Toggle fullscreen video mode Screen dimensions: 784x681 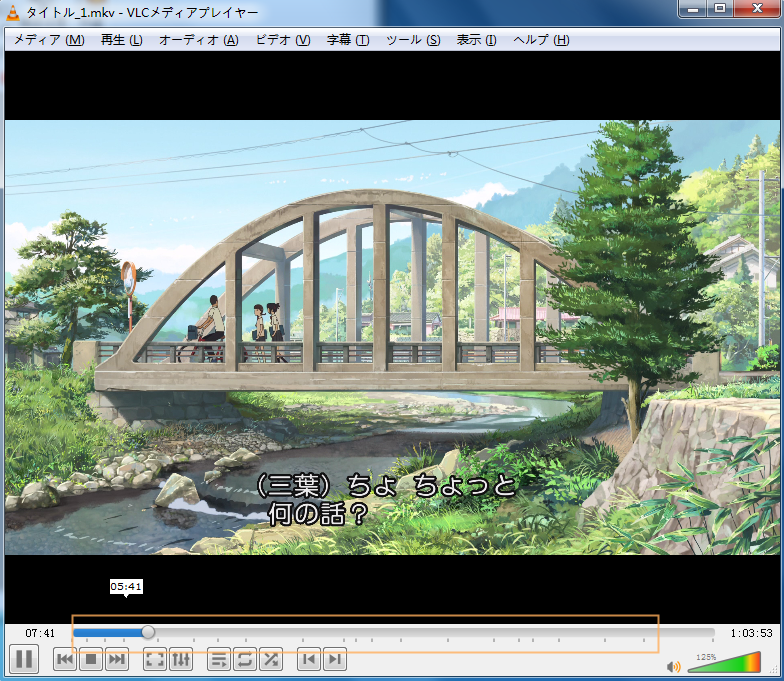click(155, 660)
